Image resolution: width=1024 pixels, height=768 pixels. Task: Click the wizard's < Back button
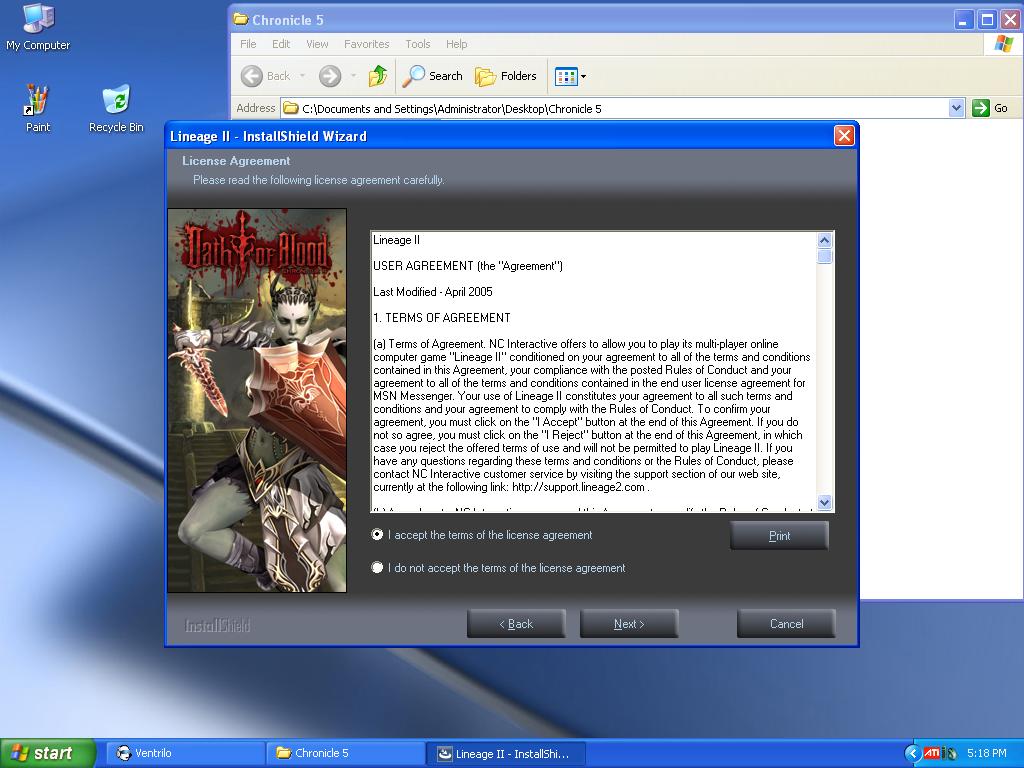(x=516, y=624)
